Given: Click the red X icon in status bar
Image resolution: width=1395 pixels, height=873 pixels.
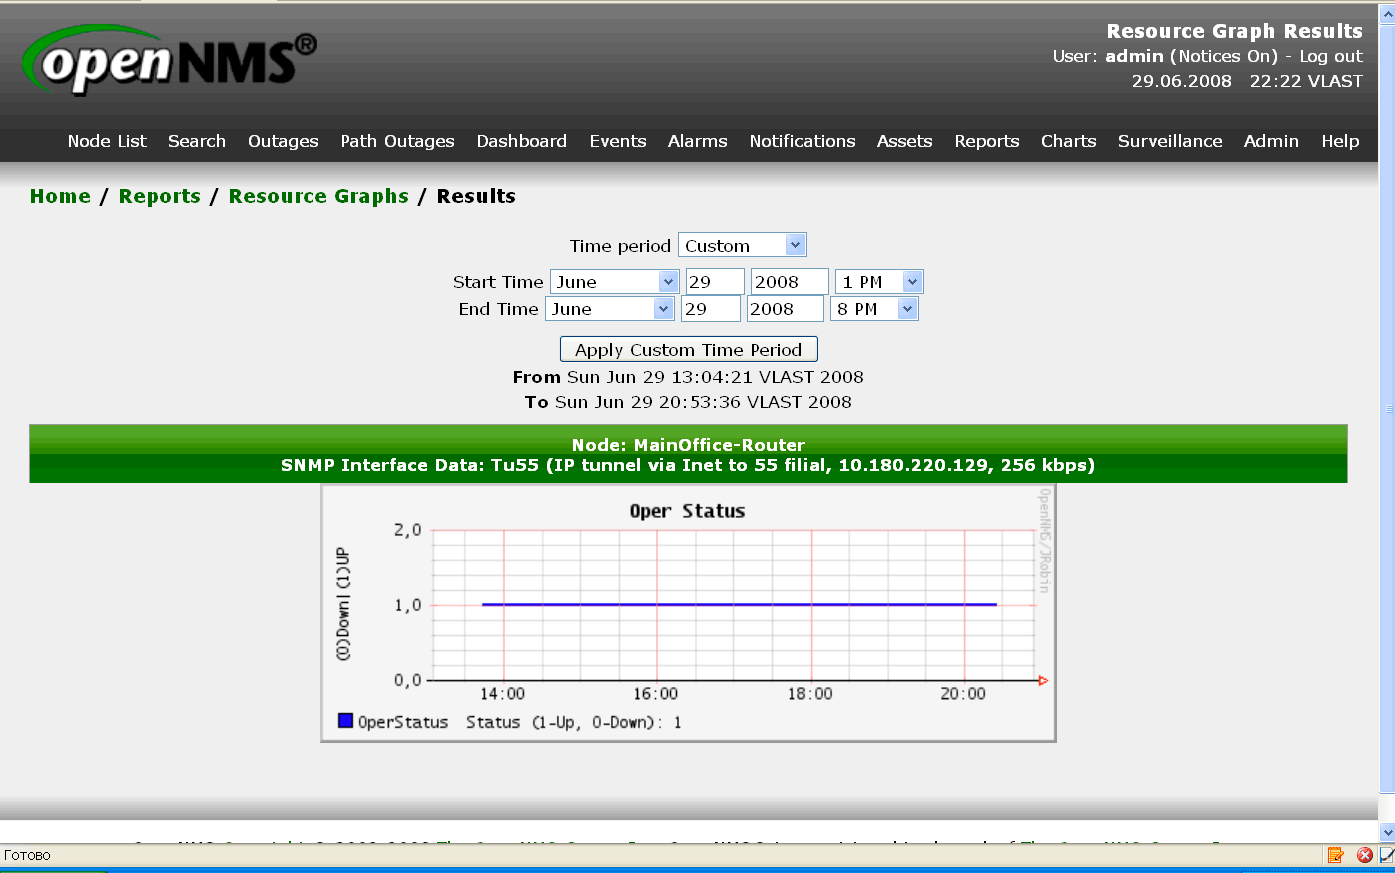Looking at the screenshot, I should pos(1364,855).
